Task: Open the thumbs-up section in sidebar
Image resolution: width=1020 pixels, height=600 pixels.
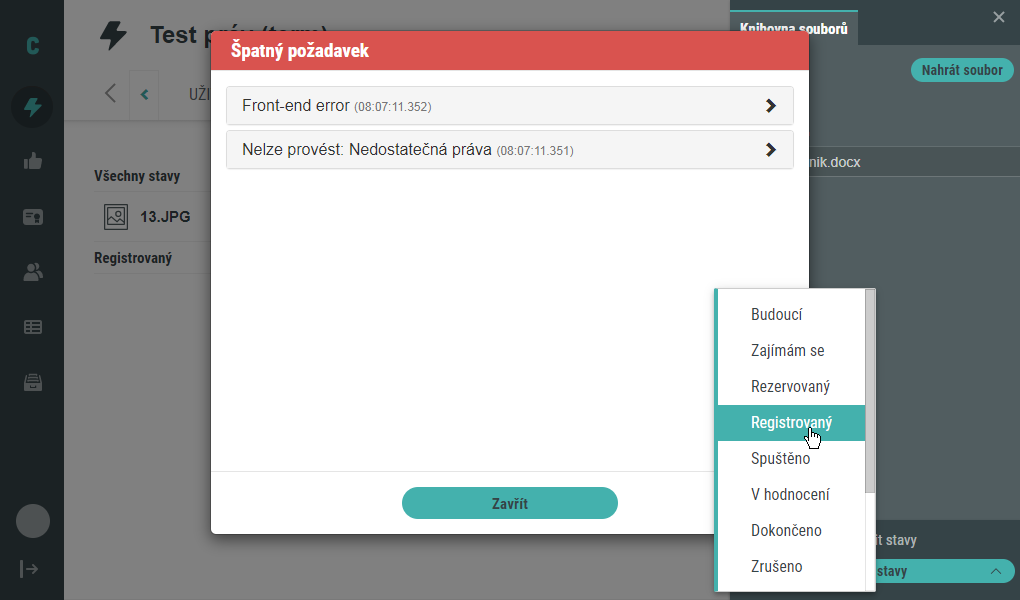Action: [x=33, y=161]
